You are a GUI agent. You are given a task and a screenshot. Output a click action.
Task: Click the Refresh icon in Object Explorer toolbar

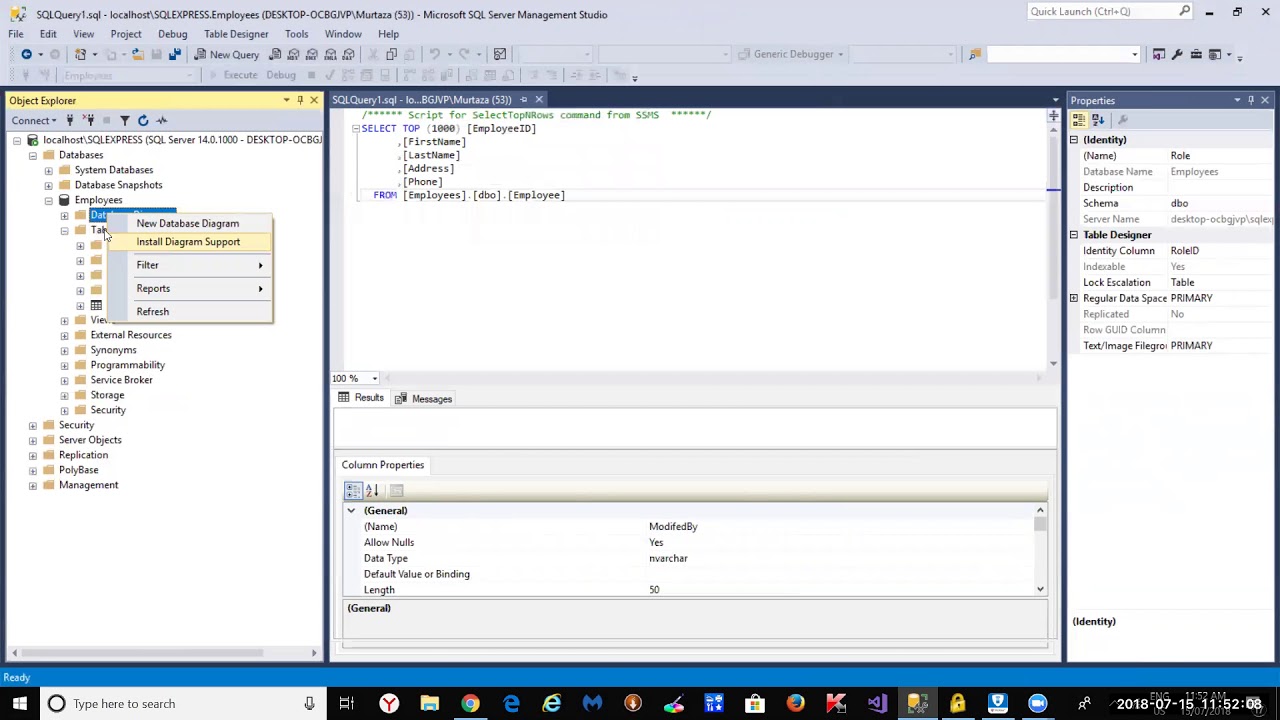click(x=143, y=120)
